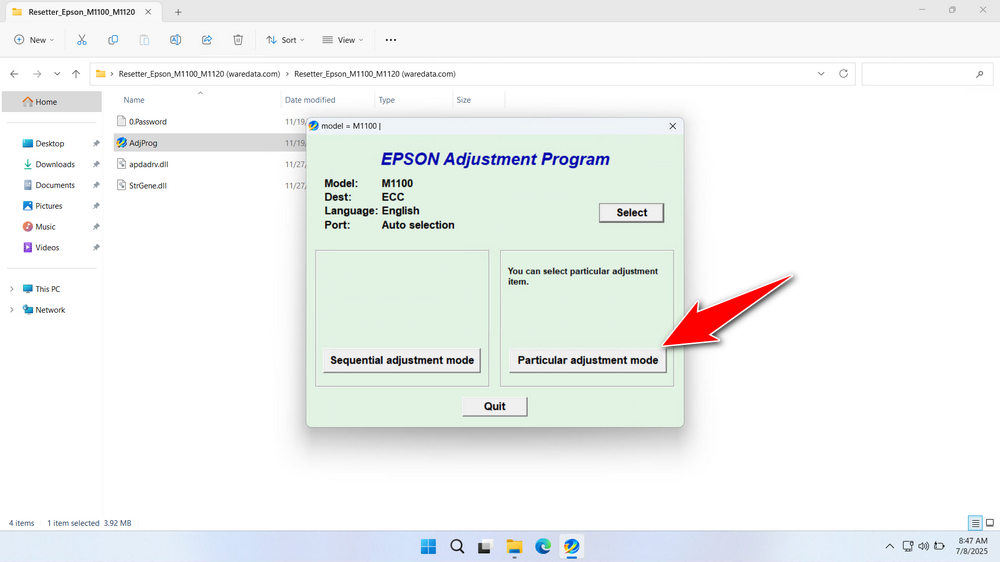Open Videos in navigation pane
The width and height of the screenshot is (1000, 562).
click(x=47, y=248)
